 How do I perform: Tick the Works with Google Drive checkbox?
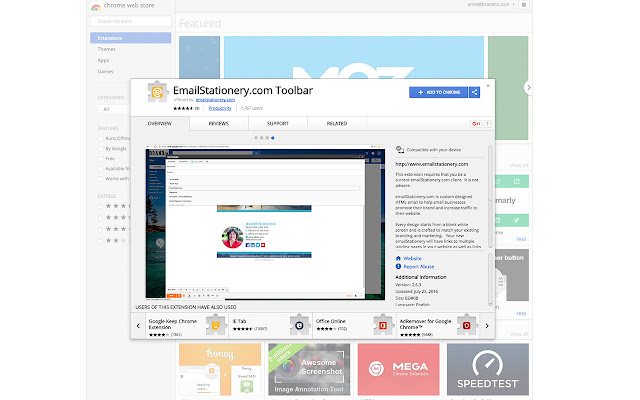point(100,179)
